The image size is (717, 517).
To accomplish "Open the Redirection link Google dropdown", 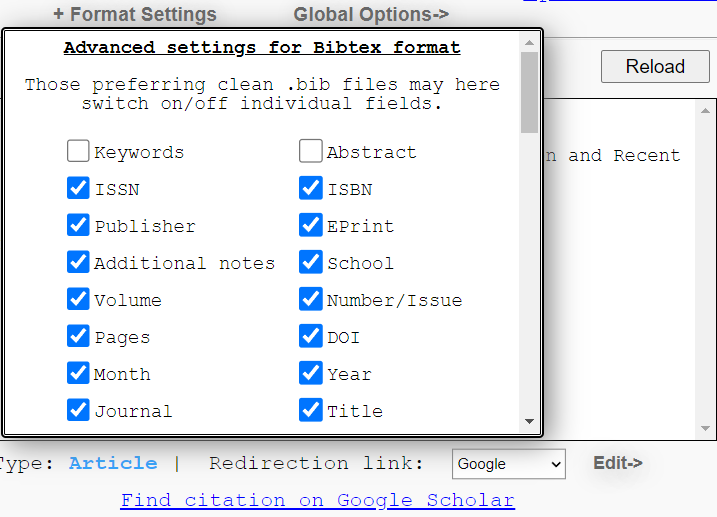I will (x=508, y=464).
